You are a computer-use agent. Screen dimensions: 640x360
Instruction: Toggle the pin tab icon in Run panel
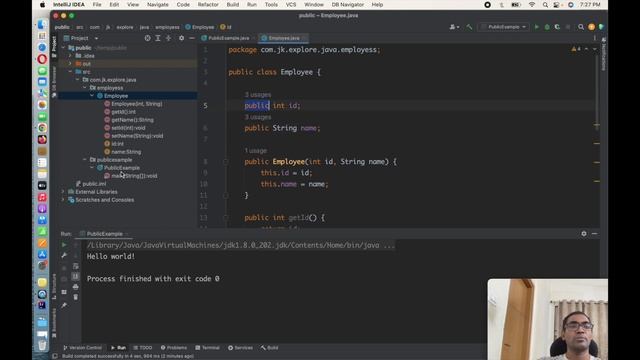tap(64, 305)
